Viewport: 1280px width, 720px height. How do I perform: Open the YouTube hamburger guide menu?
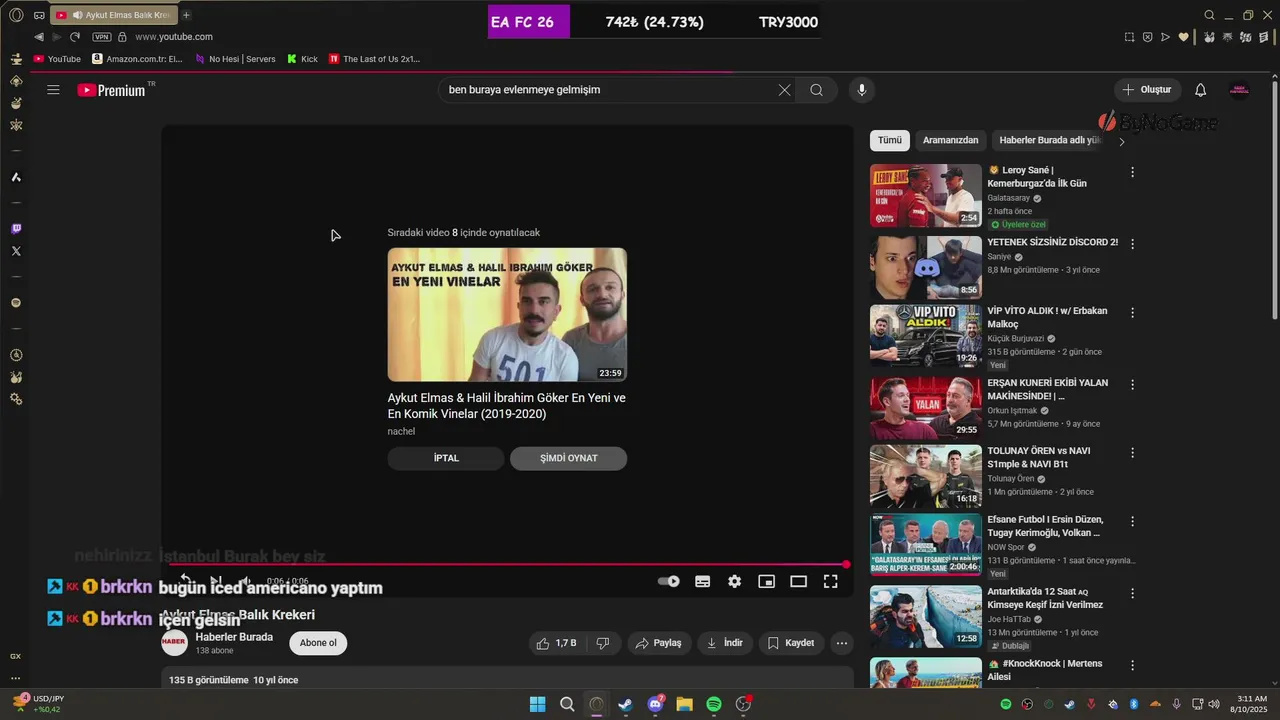(x=53, y=90)
